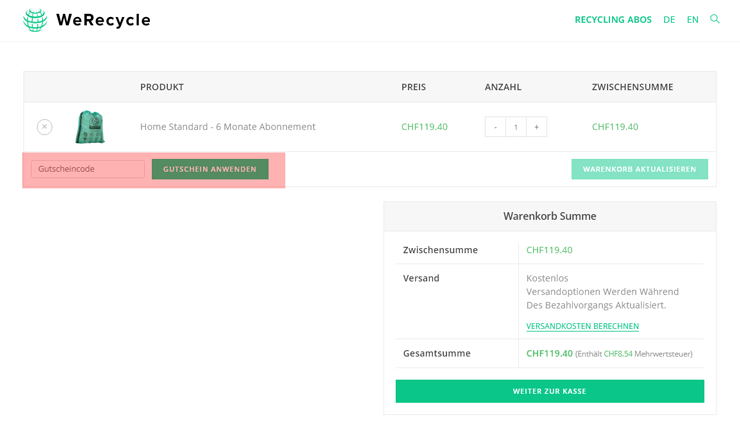Click the WeRecycle brand name text
The height and width of the screenshot is (423, 740).
[x=103, y=20]
